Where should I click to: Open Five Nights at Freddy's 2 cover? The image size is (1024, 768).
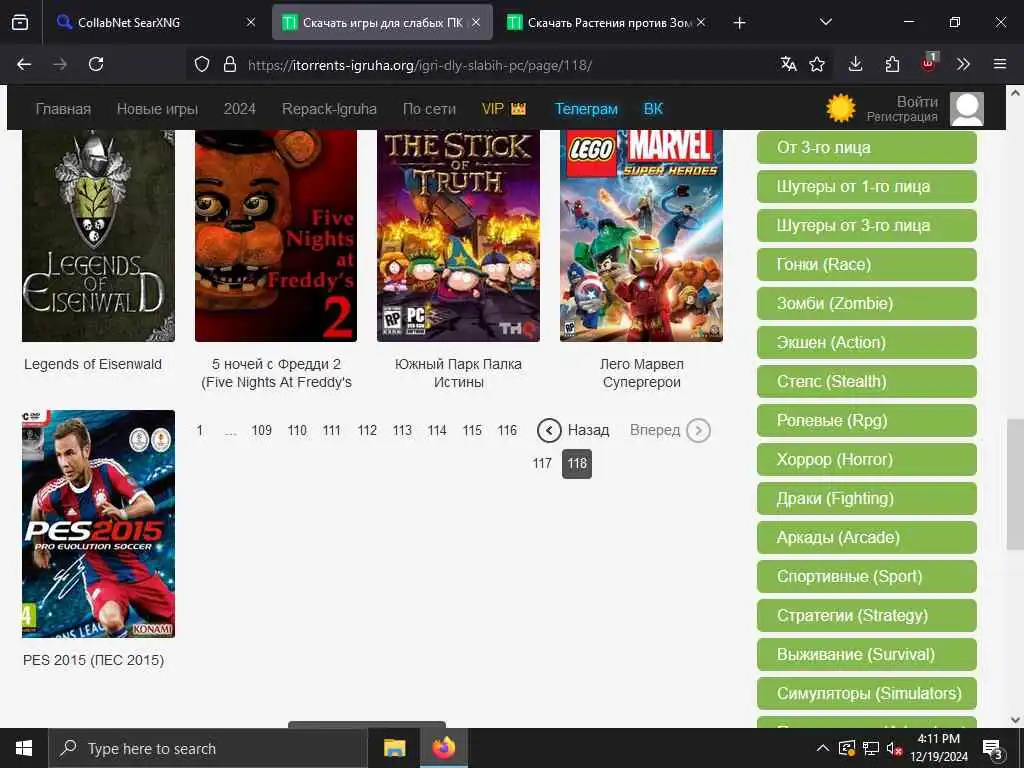pyautogui.click(x=276, y=235)
